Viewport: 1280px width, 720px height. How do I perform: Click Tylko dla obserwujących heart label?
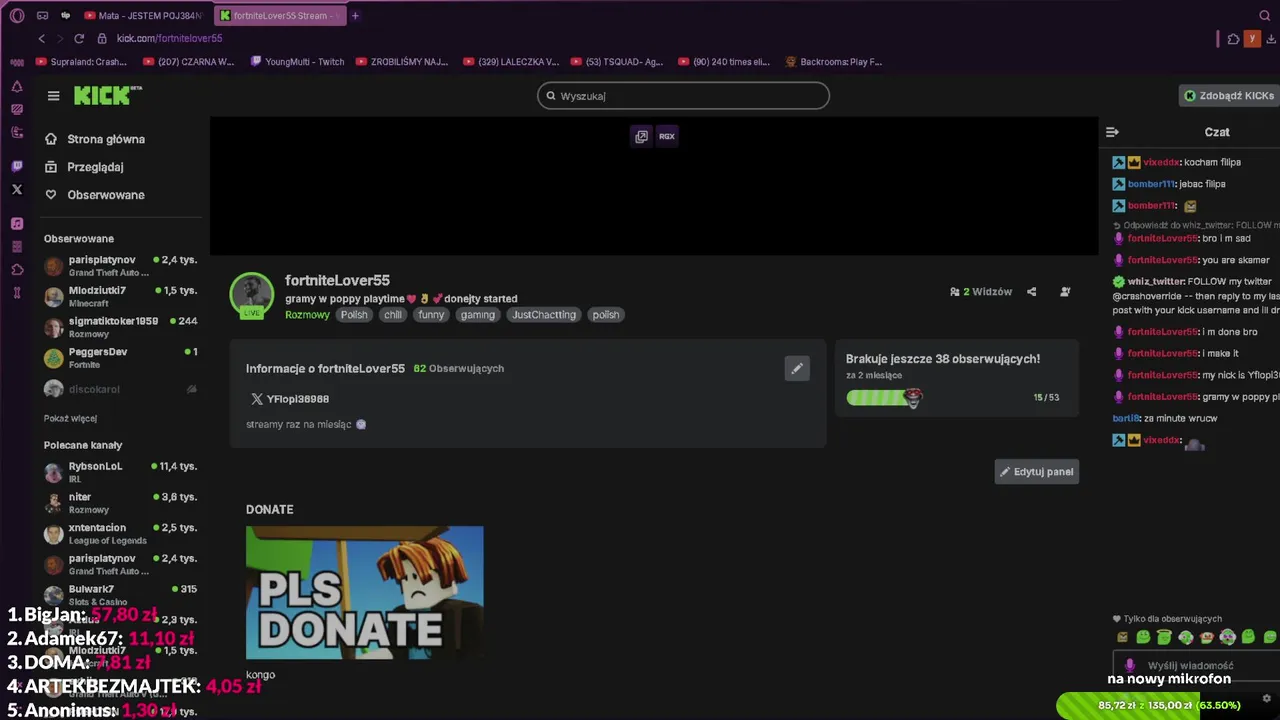1167,619
